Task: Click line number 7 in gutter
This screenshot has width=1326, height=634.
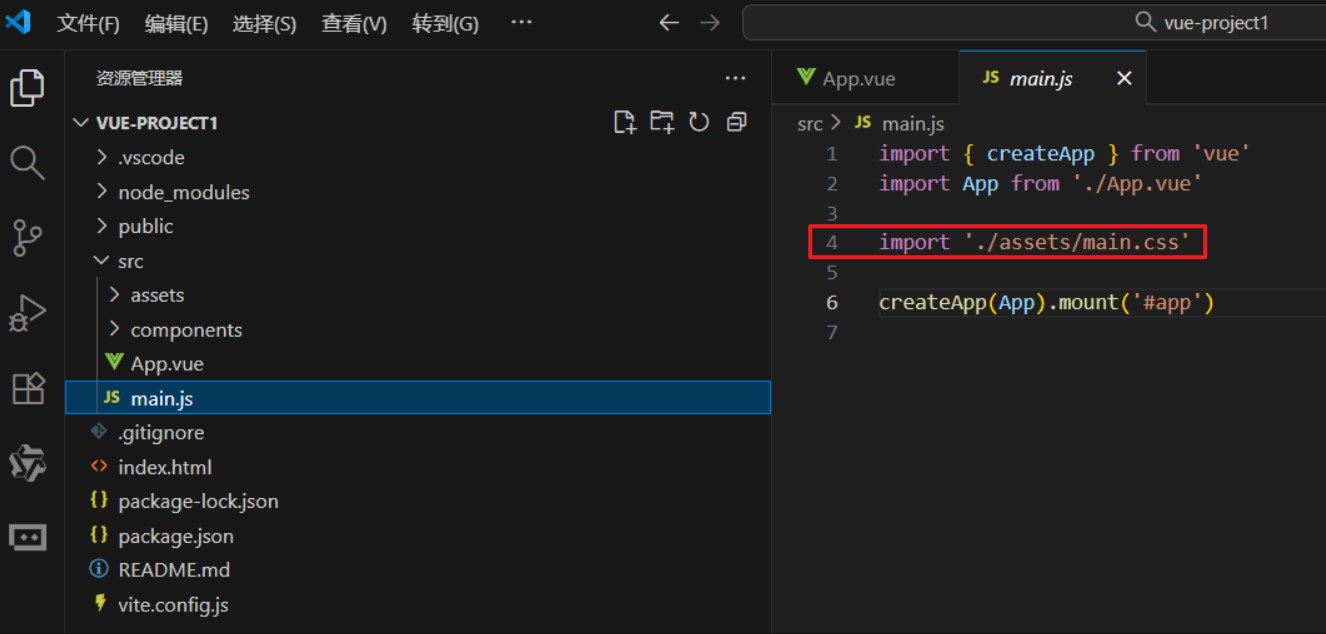Action: (832, 331)
